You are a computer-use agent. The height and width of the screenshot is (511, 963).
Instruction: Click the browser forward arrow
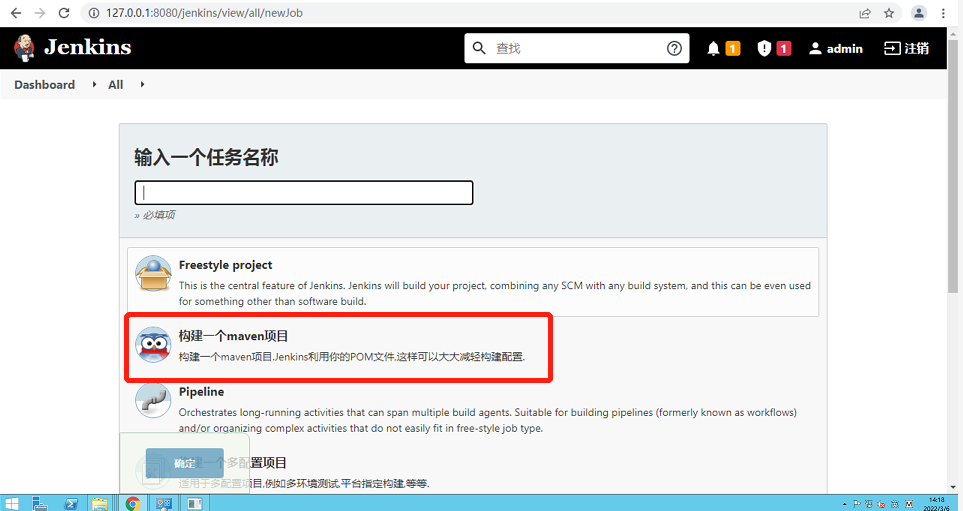click(x=40, y=13)
